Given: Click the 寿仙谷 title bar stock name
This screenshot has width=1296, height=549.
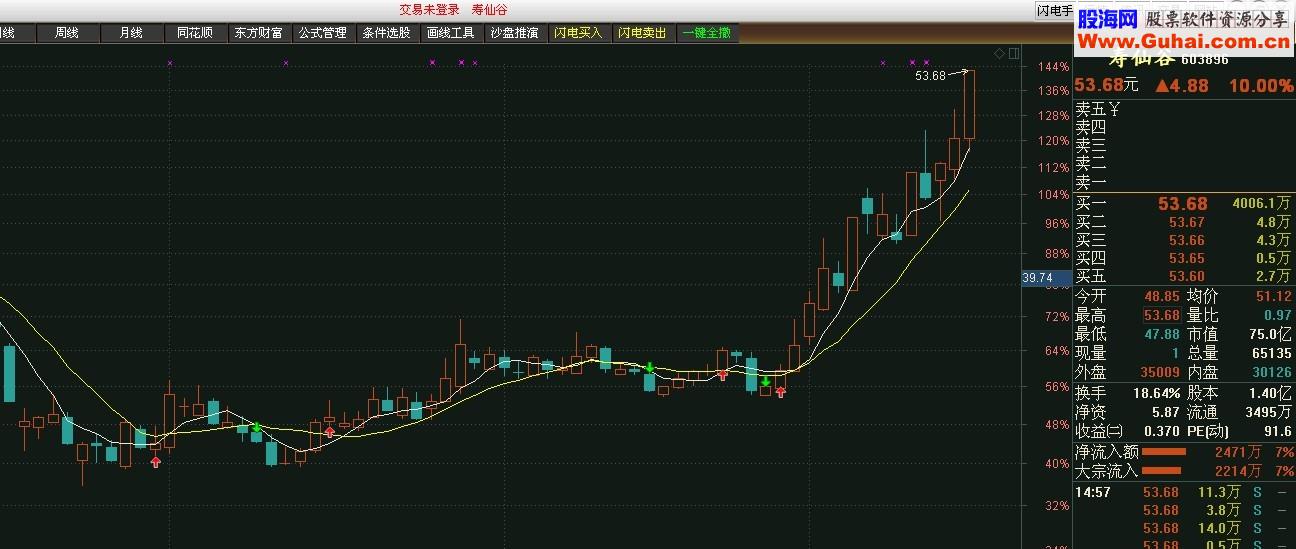Looking at the screenshot, I should tap(490, 10).
